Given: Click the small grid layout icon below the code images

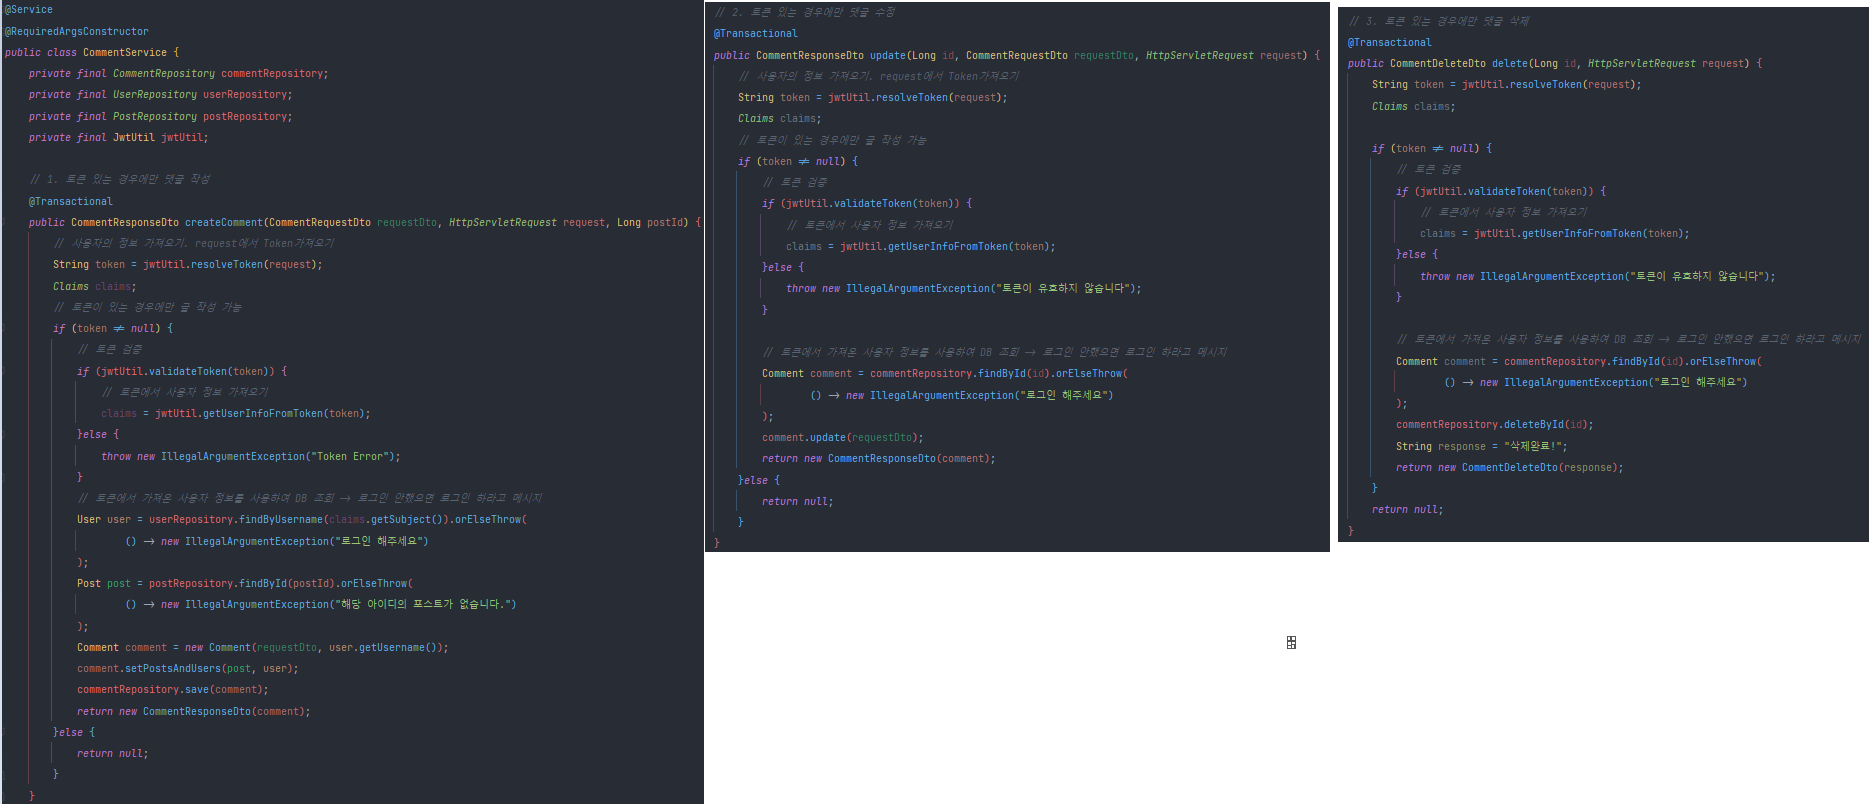Looking at the screenshot, I should coord(1291,643).
